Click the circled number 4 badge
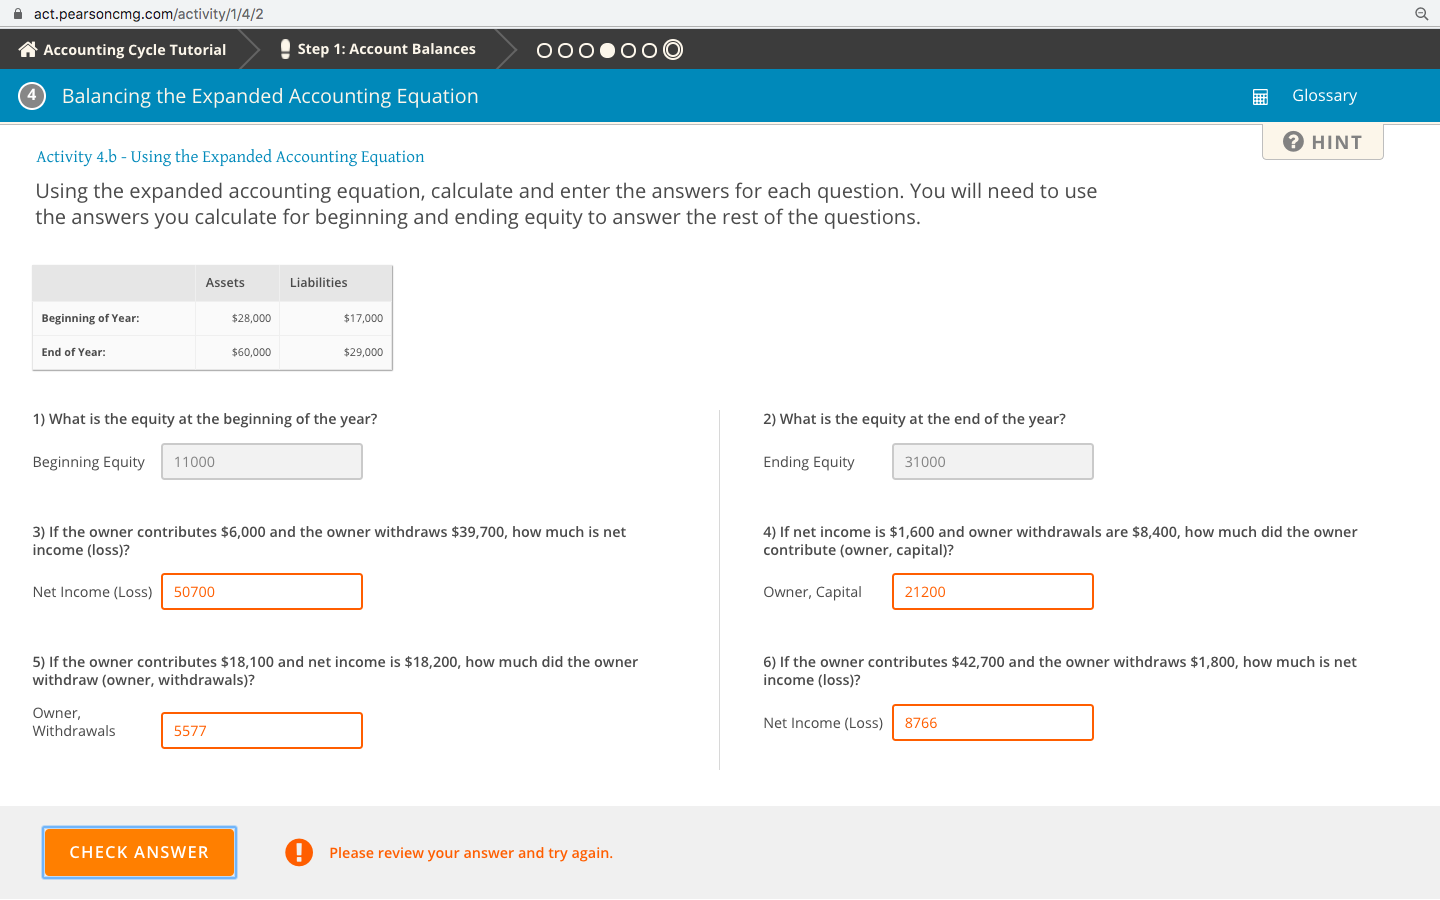This screenshot has width=1440, height=900. click(x=32, y=95)
